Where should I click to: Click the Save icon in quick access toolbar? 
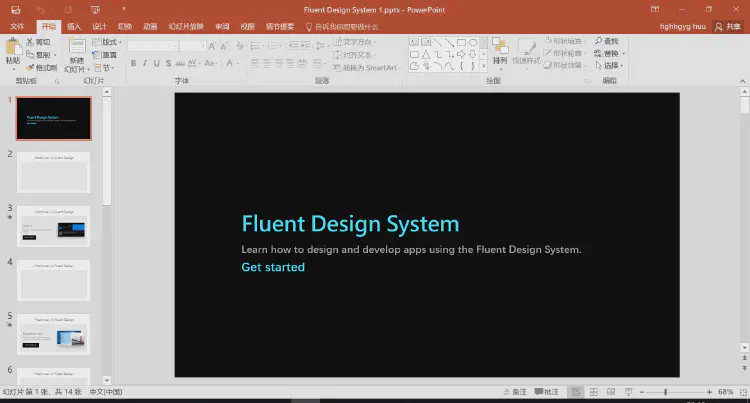[x=15, y=8]
